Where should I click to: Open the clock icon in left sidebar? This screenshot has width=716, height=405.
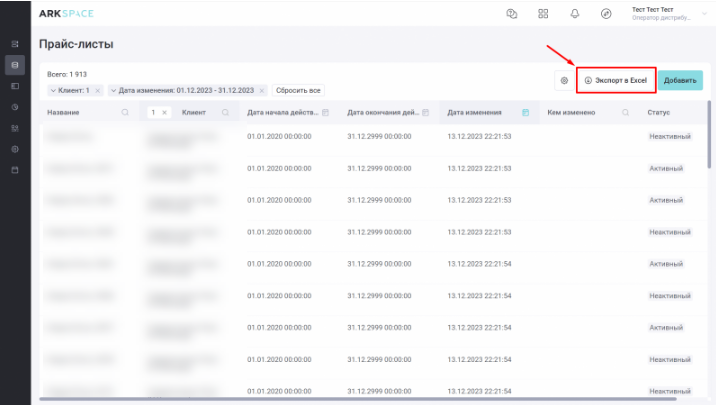click(14, 106)
